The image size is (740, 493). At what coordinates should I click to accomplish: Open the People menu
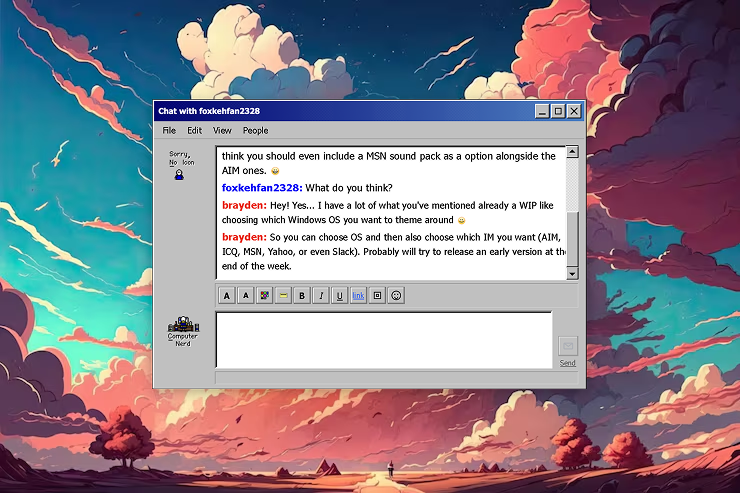pos(255,131)
